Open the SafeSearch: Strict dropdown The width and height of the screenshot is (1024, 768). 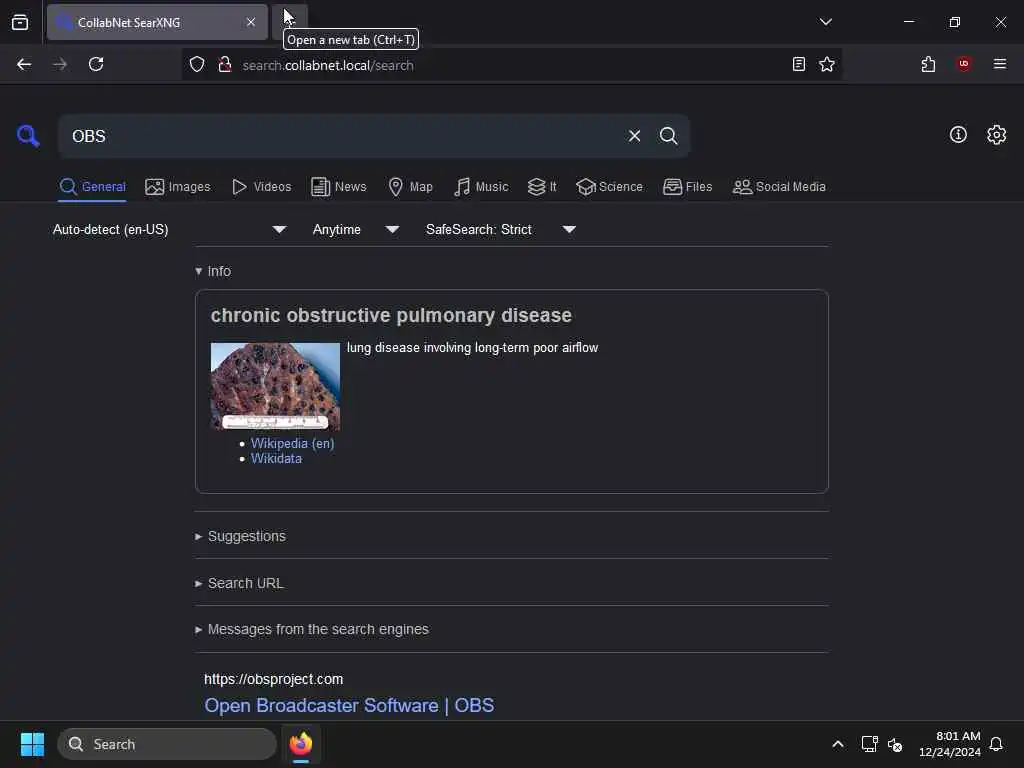click(x=501, y=229)
